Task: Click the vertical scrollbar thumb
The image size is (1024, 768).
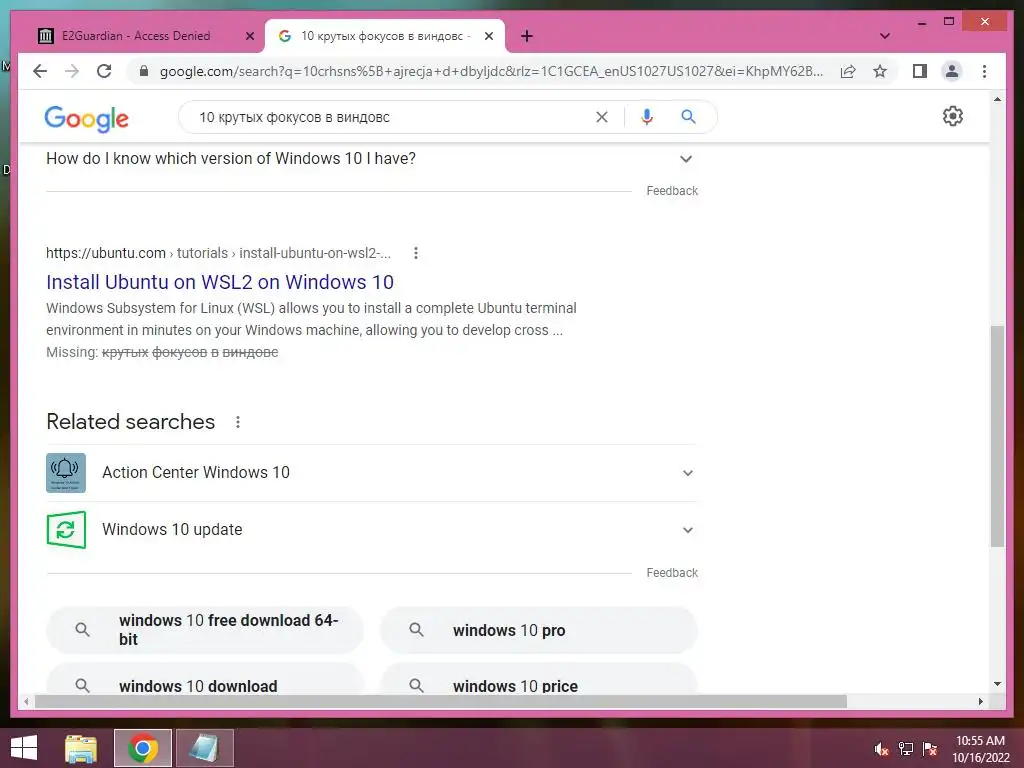Action: coord(997,436)
